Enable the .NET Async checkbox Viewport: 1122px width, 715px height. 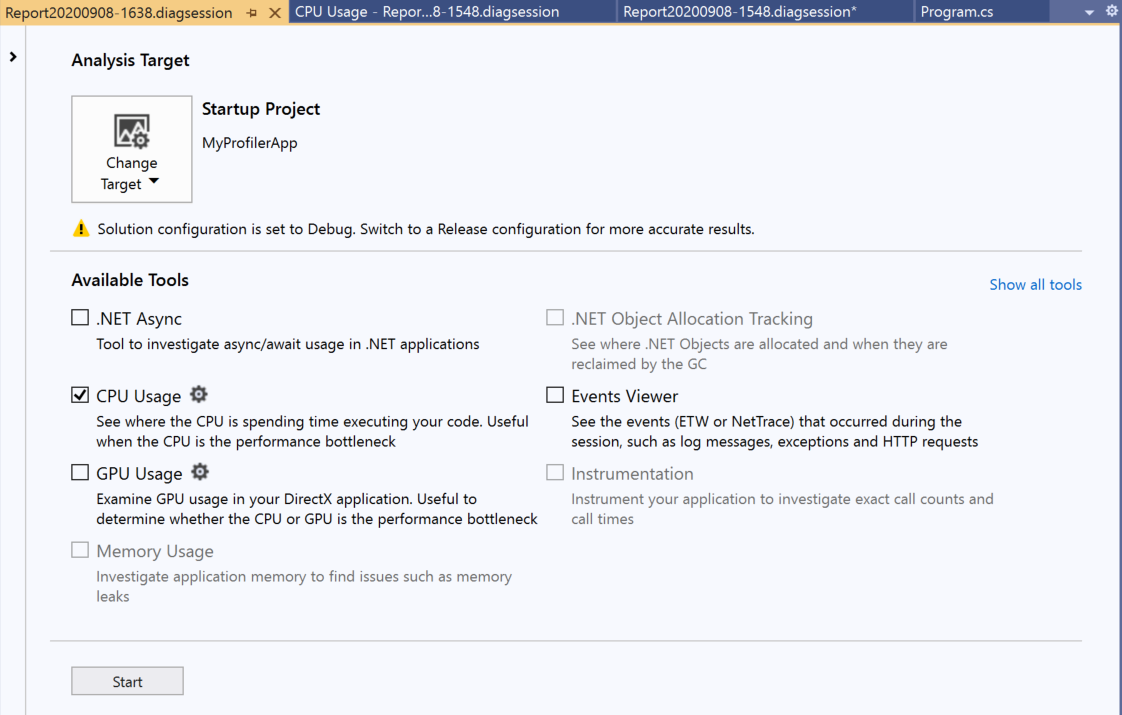(x=80, y=318)
